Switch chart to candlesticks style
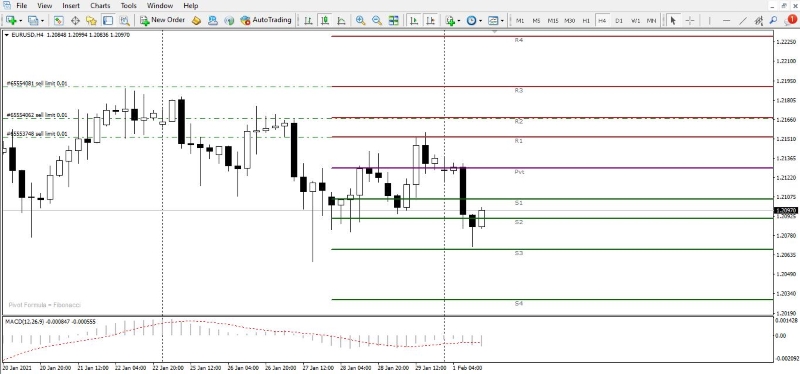 [324, 20]
